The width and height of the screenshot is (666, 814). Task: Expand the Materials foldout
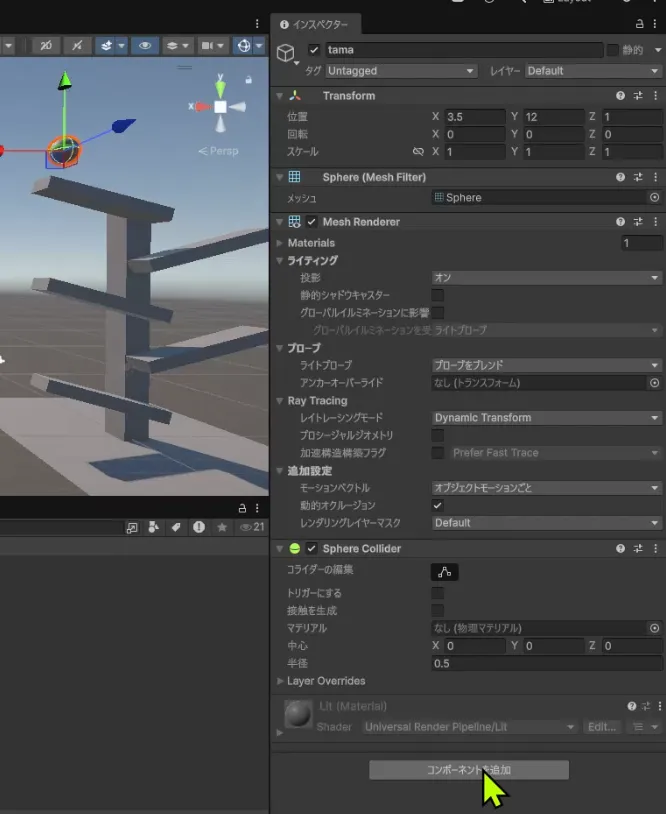[279, 243]
